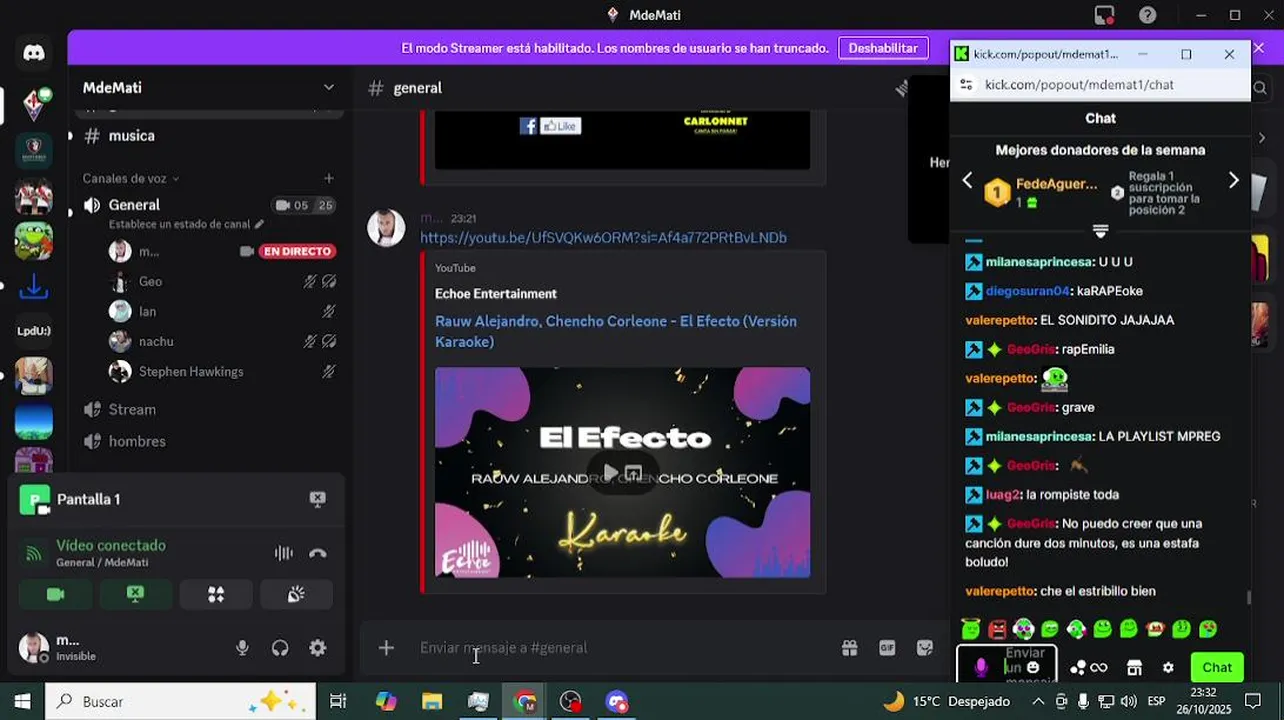Click username milanesaprincesa saying U U U
This screenshot has width=1284, height=720.
point(1039,262)
